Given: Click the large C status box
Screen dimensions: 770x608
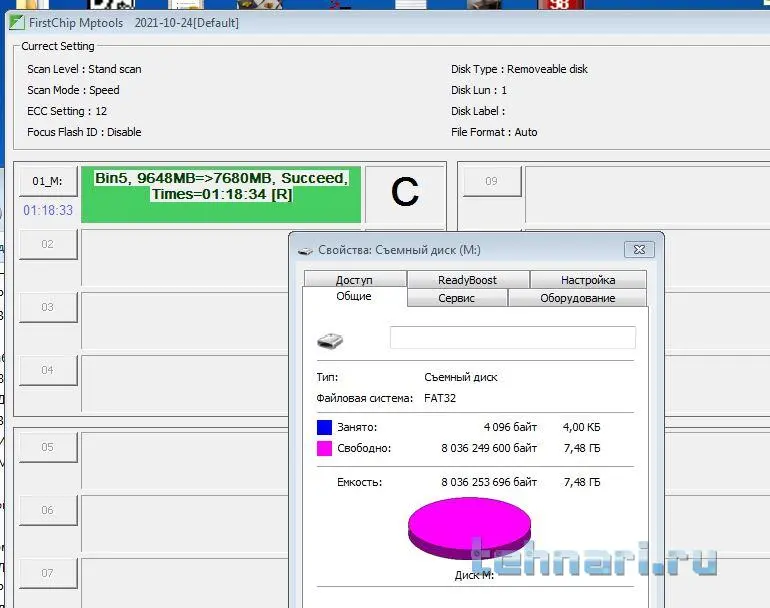Looking at the screenshot, I should click(x=405, y=193).
